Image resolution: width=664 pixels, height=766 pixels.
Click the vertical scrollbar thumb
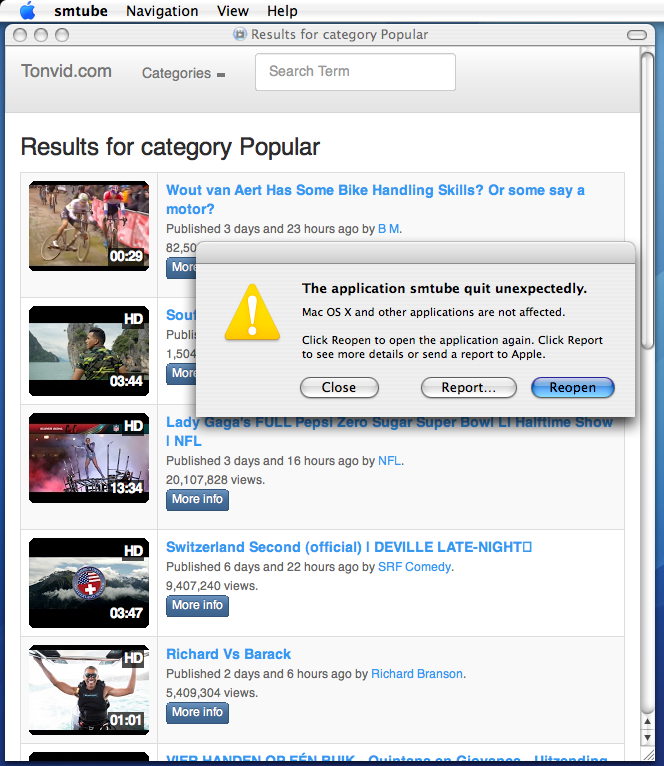pos(647,200)
